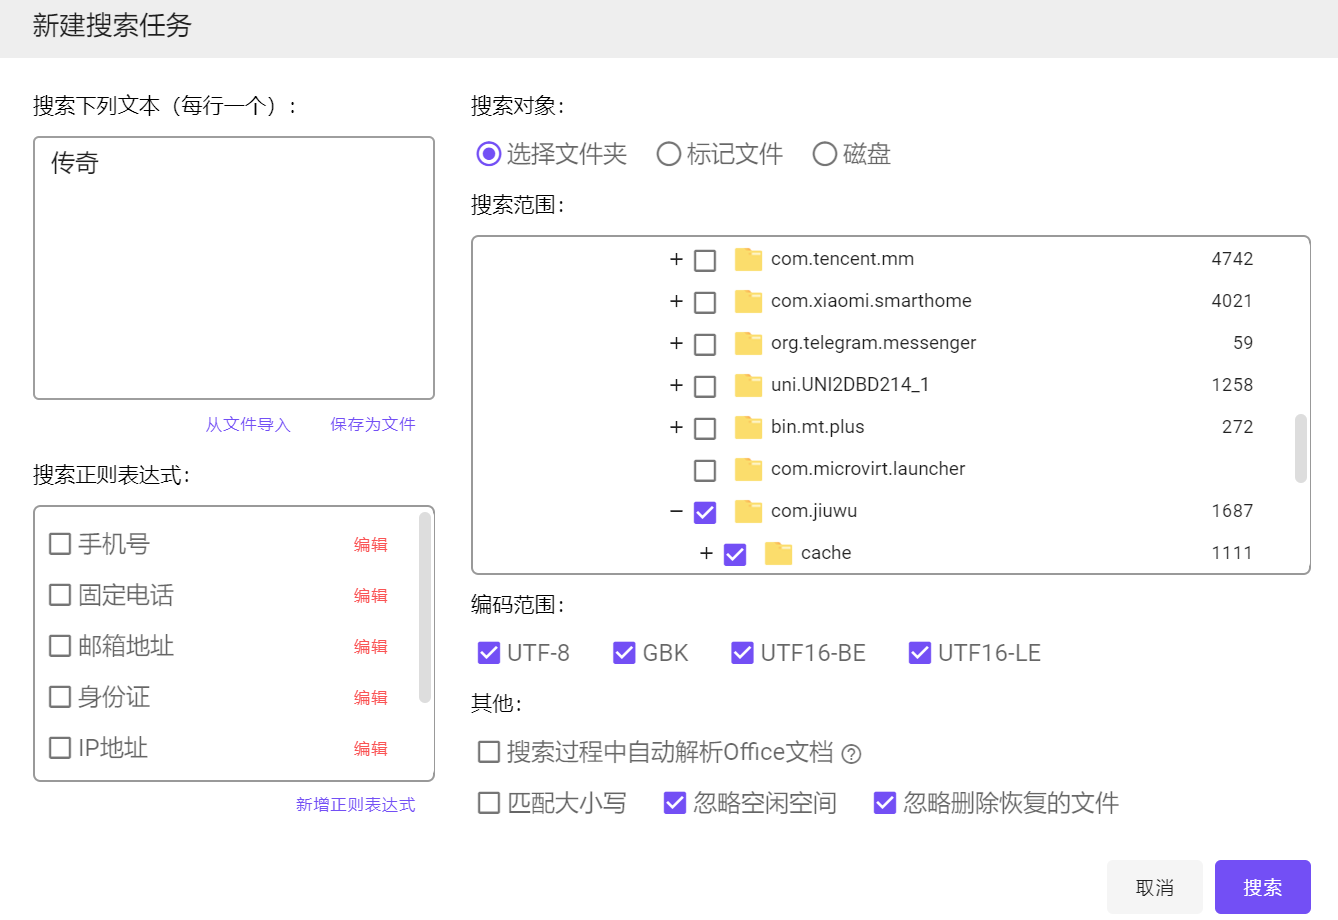1338x920 pixels.
Task: Click the com.tencent.mm folder icon
Action: click(x=748, y=259)
